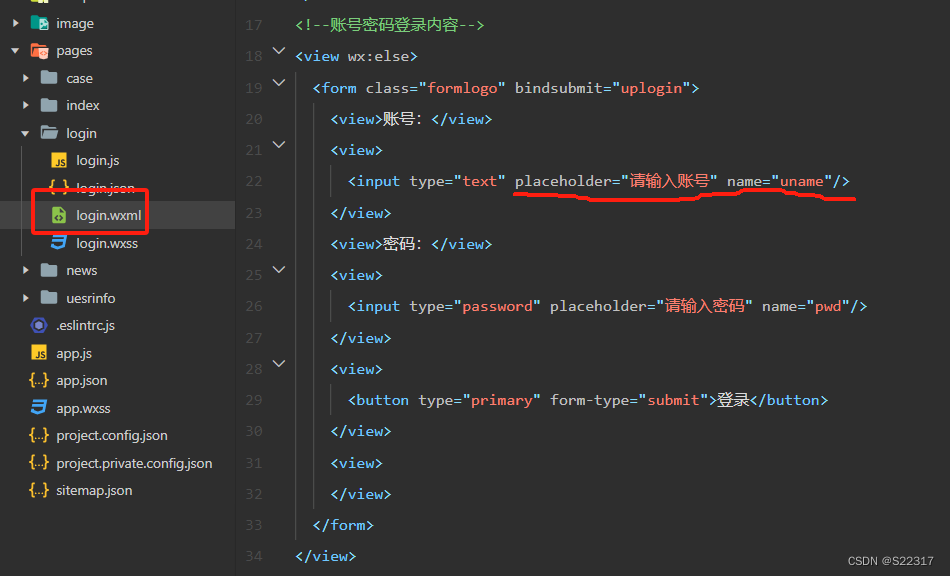
Task: Select the uesrinfo folder label
Action: coord(90,298)
